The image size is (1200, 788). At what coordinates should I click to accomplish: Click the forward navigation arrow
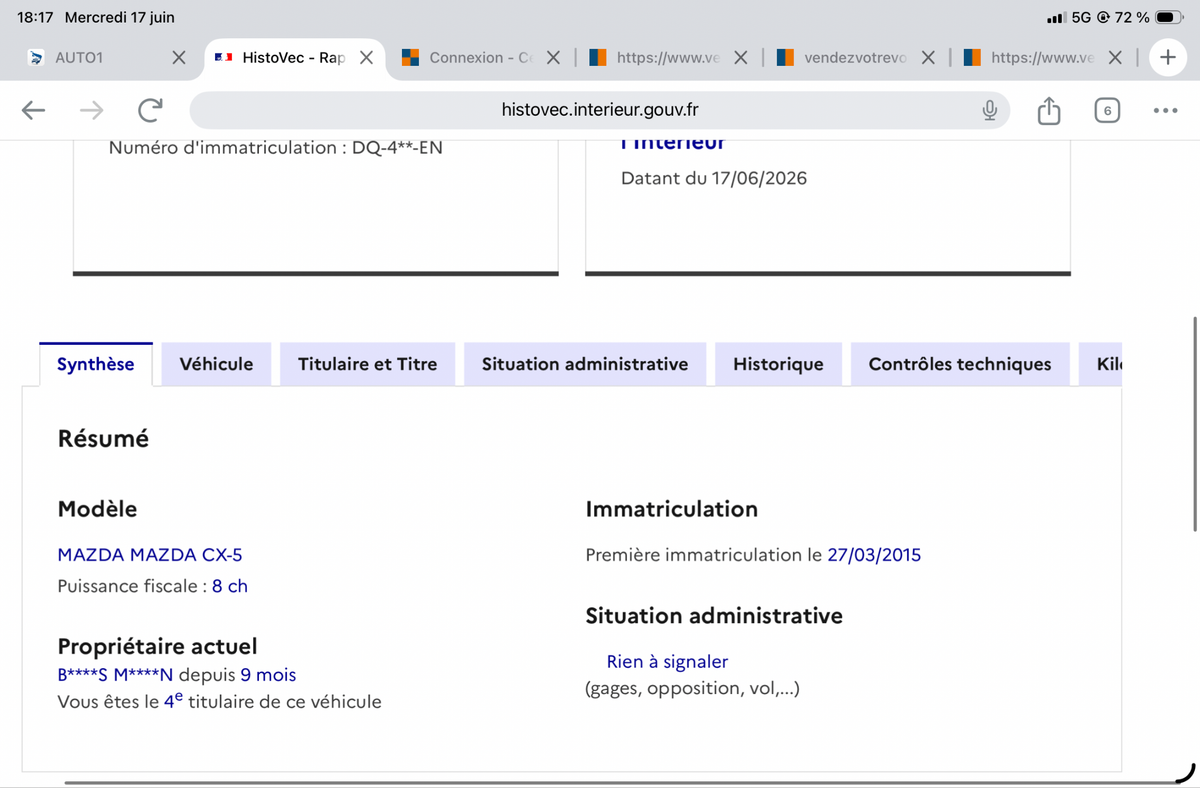pyautogui.click(x=91, y=110)
